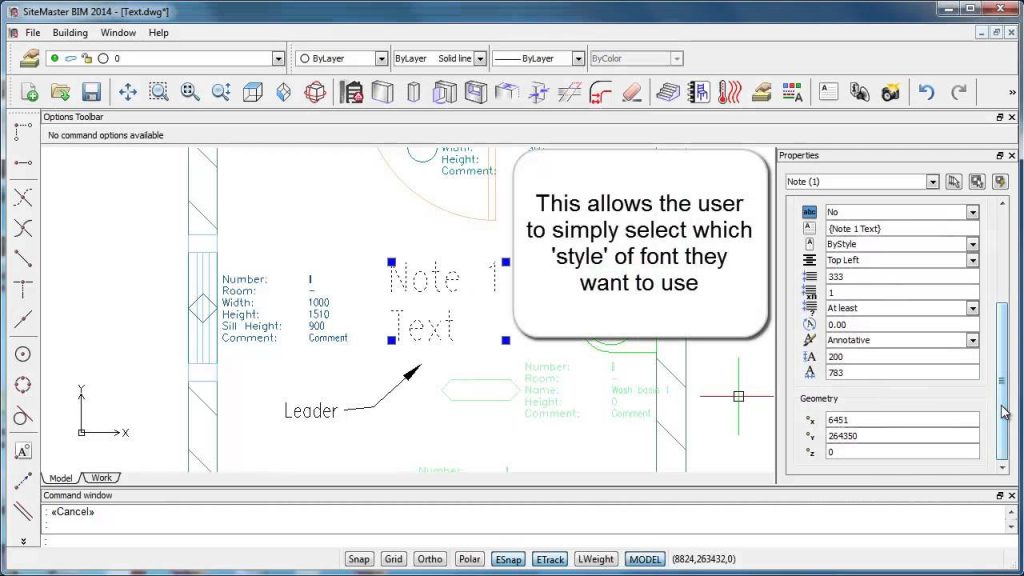
Task: Expand the Annotative dropdown in Properties
Action: point(972,340)
